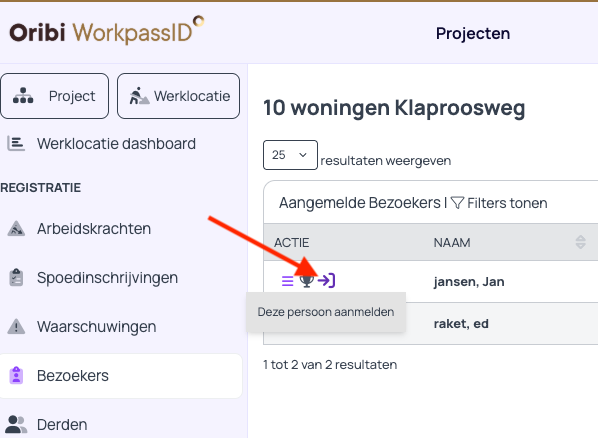Select Bezoekers in the sidebar
Screen dimensions: 598x438
[121, 376]
